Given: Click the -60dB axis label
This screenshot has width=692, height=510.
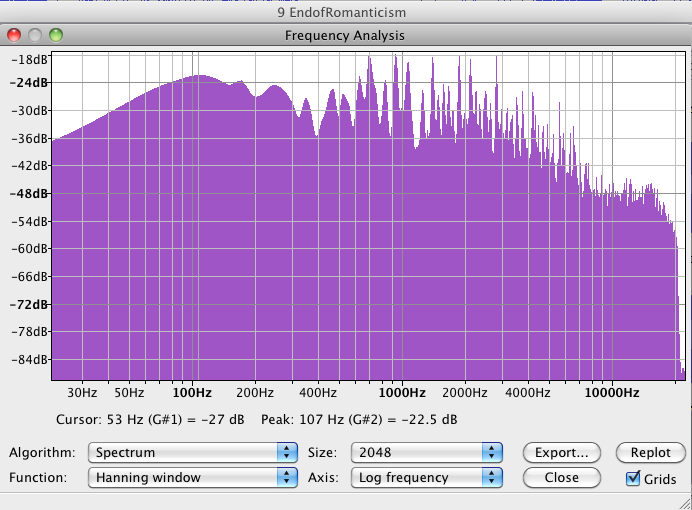Looking at the screenshot, I should point(29,249).
